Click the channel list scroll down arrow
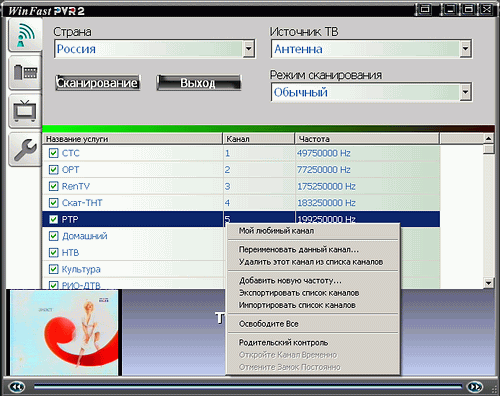This screenshot has width=500, height=396. [489, 283]
